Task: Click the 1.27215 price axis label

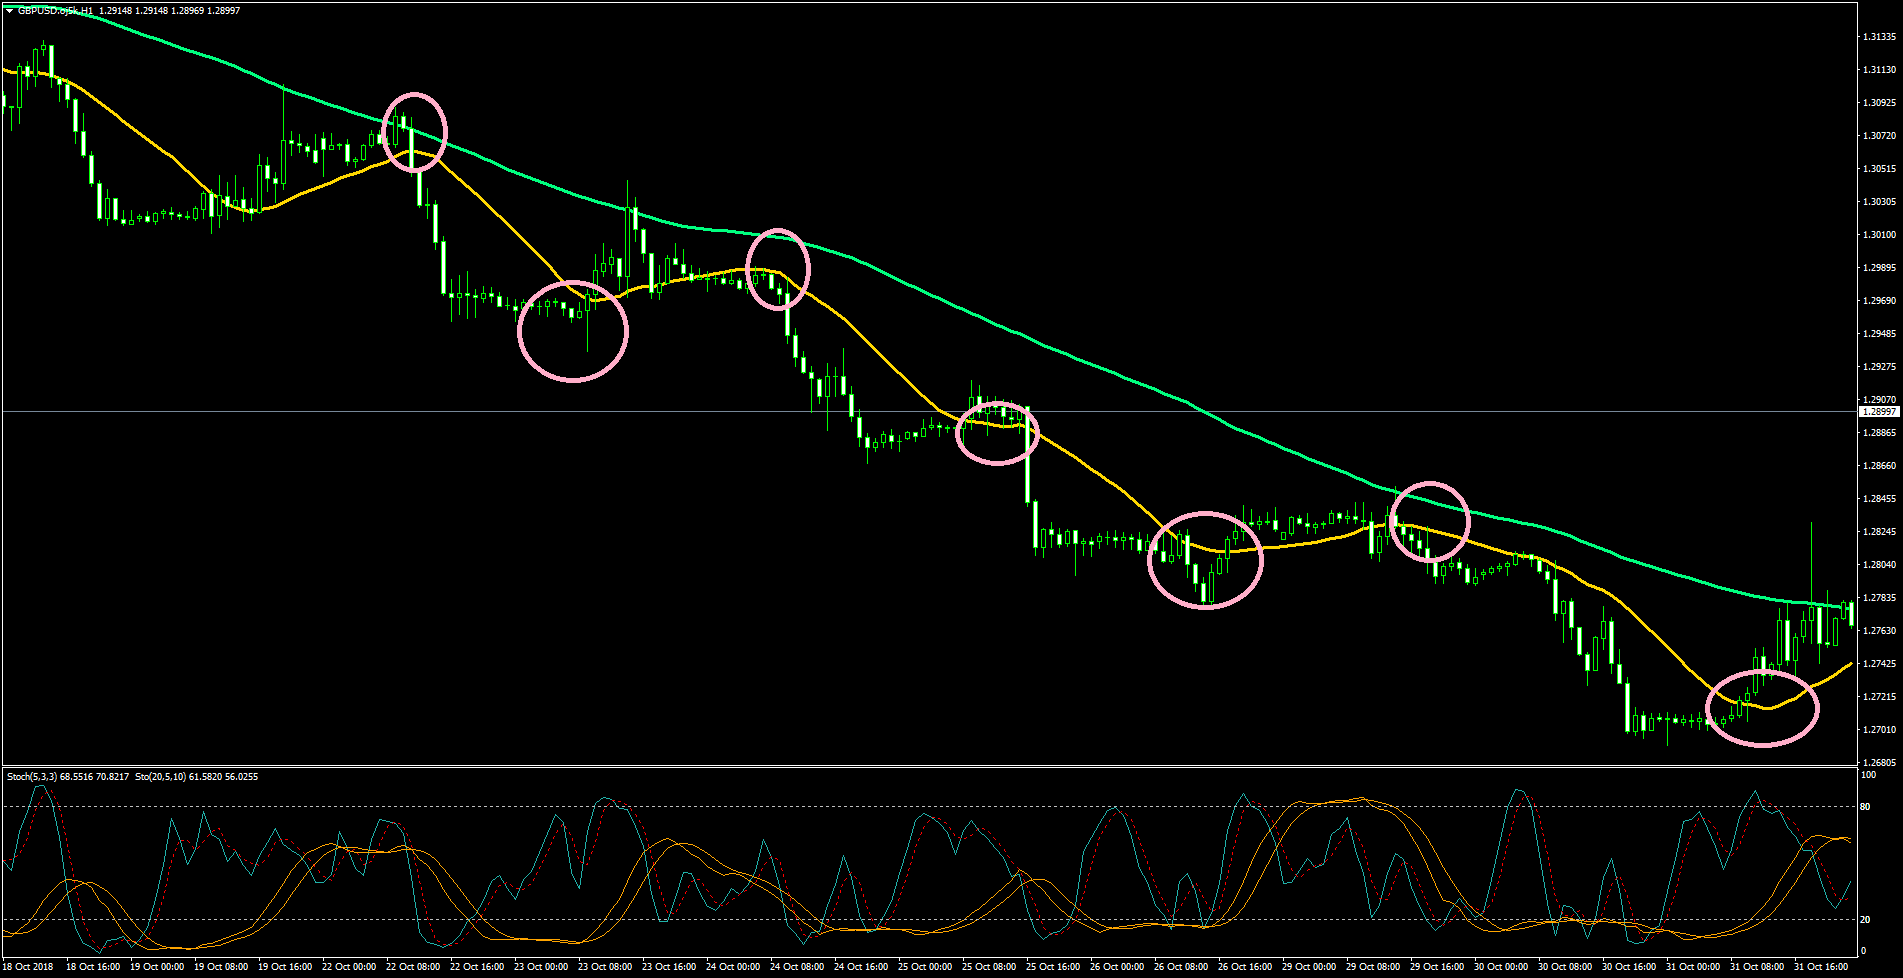Action: click(x=1879, y=697)
